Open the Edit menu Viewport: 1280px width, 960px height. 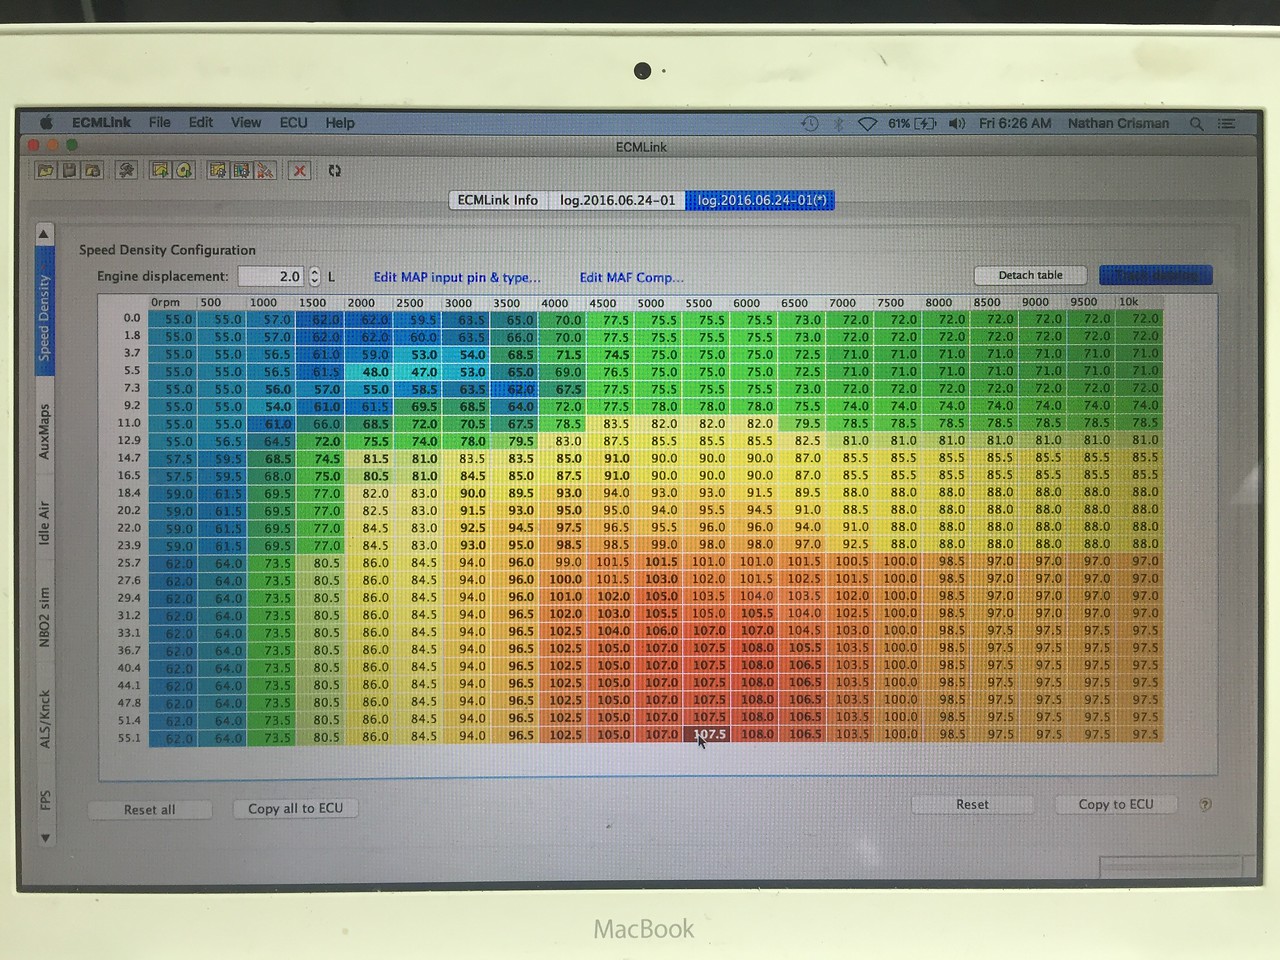point(201,123)
